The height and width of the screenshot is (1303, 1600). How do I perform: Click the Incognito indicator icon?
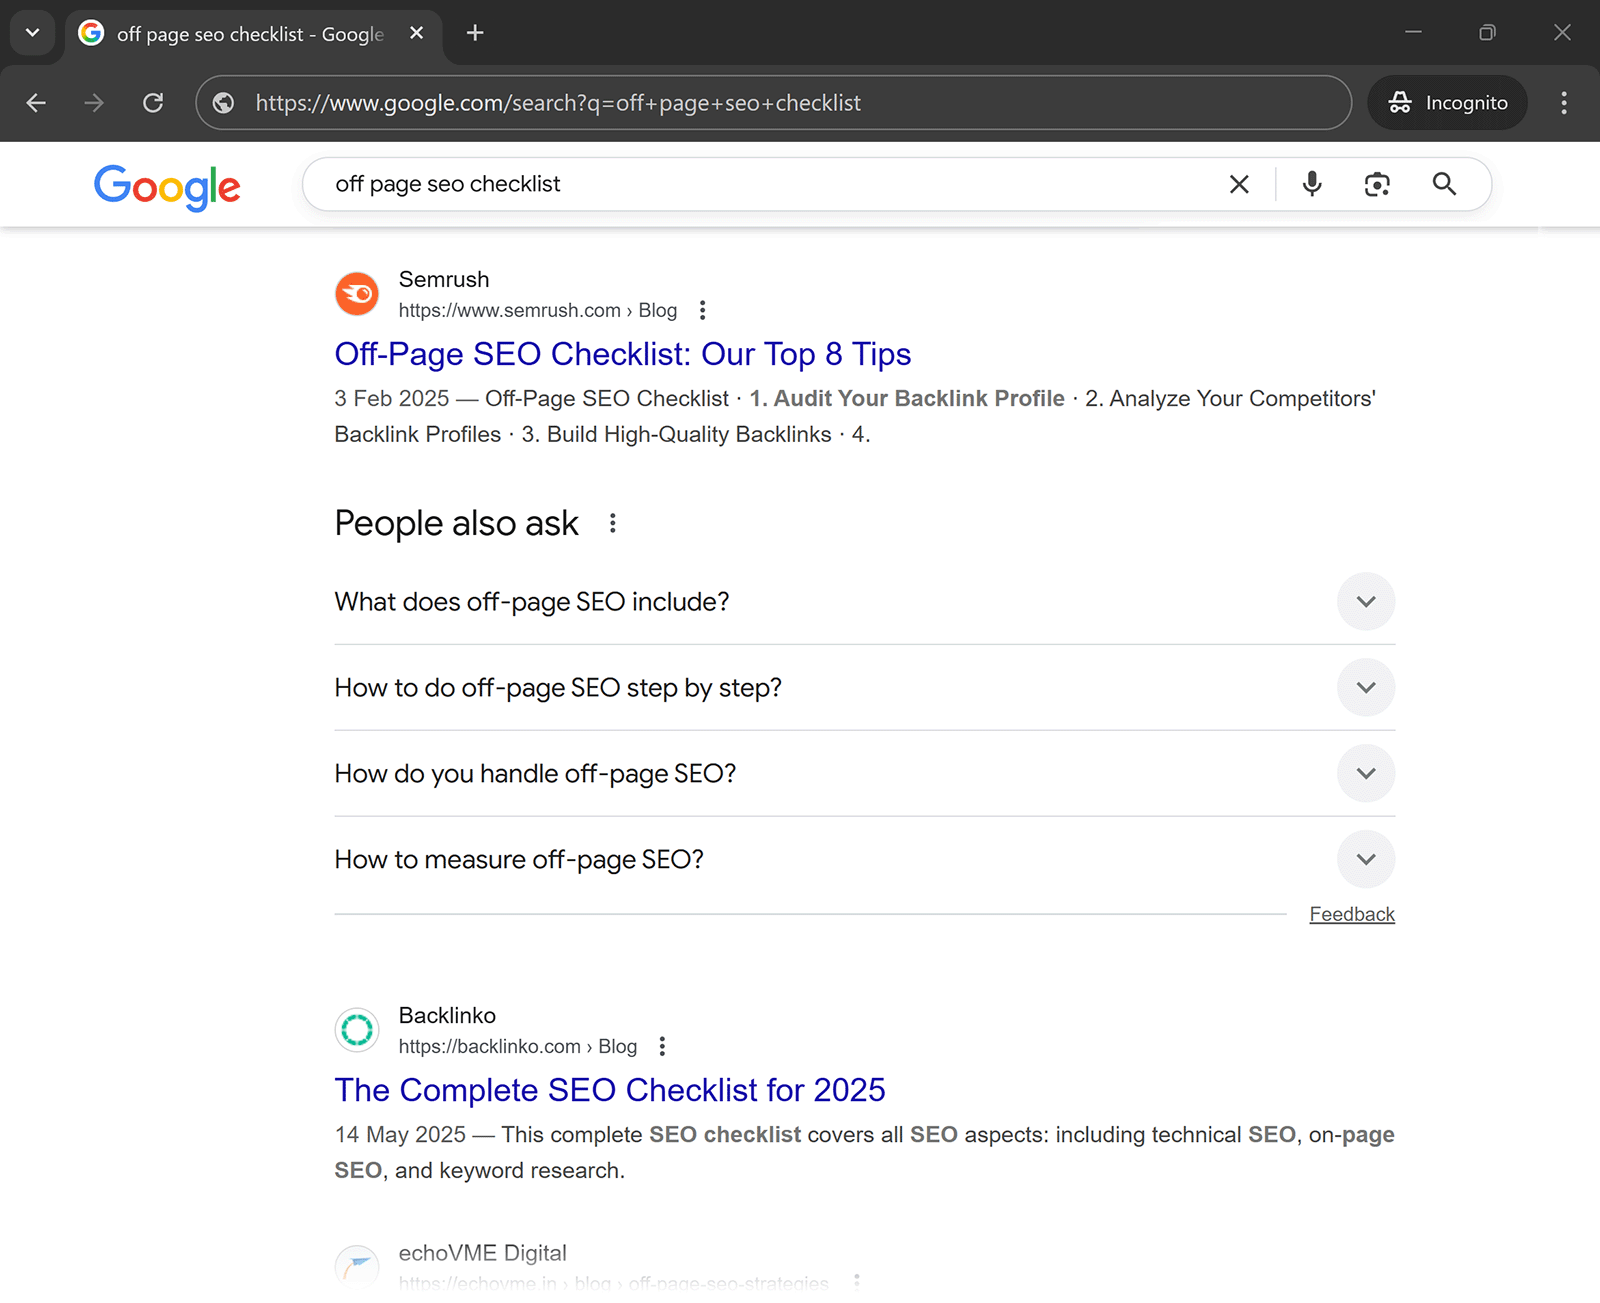click(x=1400, y=102)
